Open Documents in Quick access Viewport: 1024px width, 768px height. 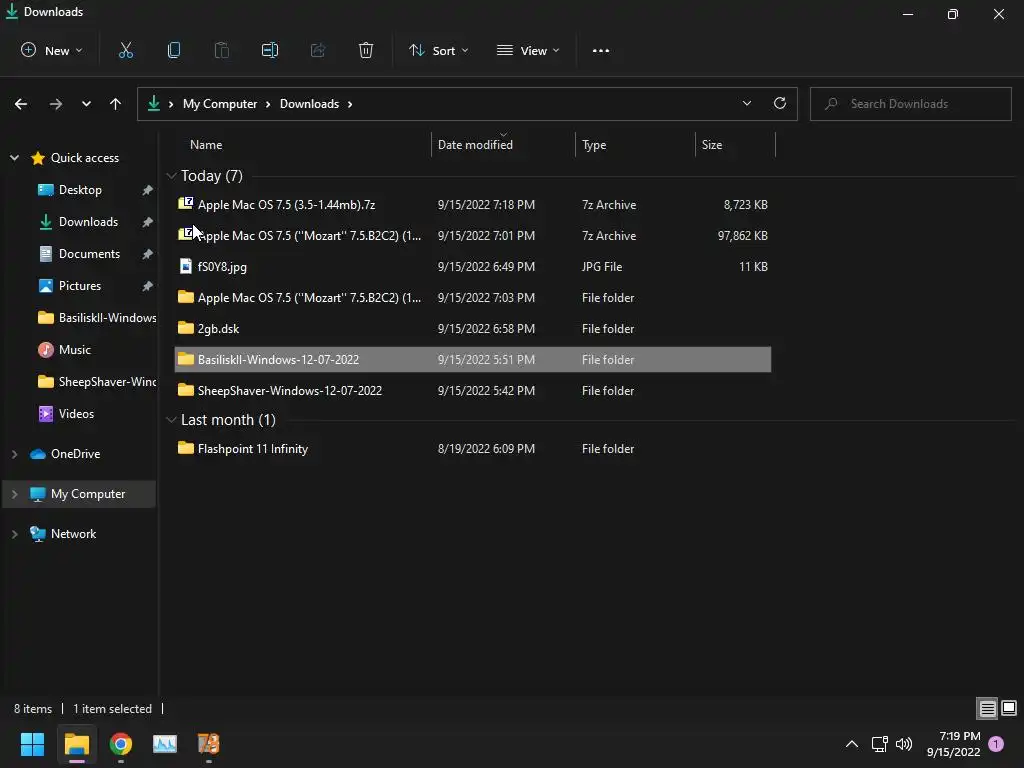(89, 253)
